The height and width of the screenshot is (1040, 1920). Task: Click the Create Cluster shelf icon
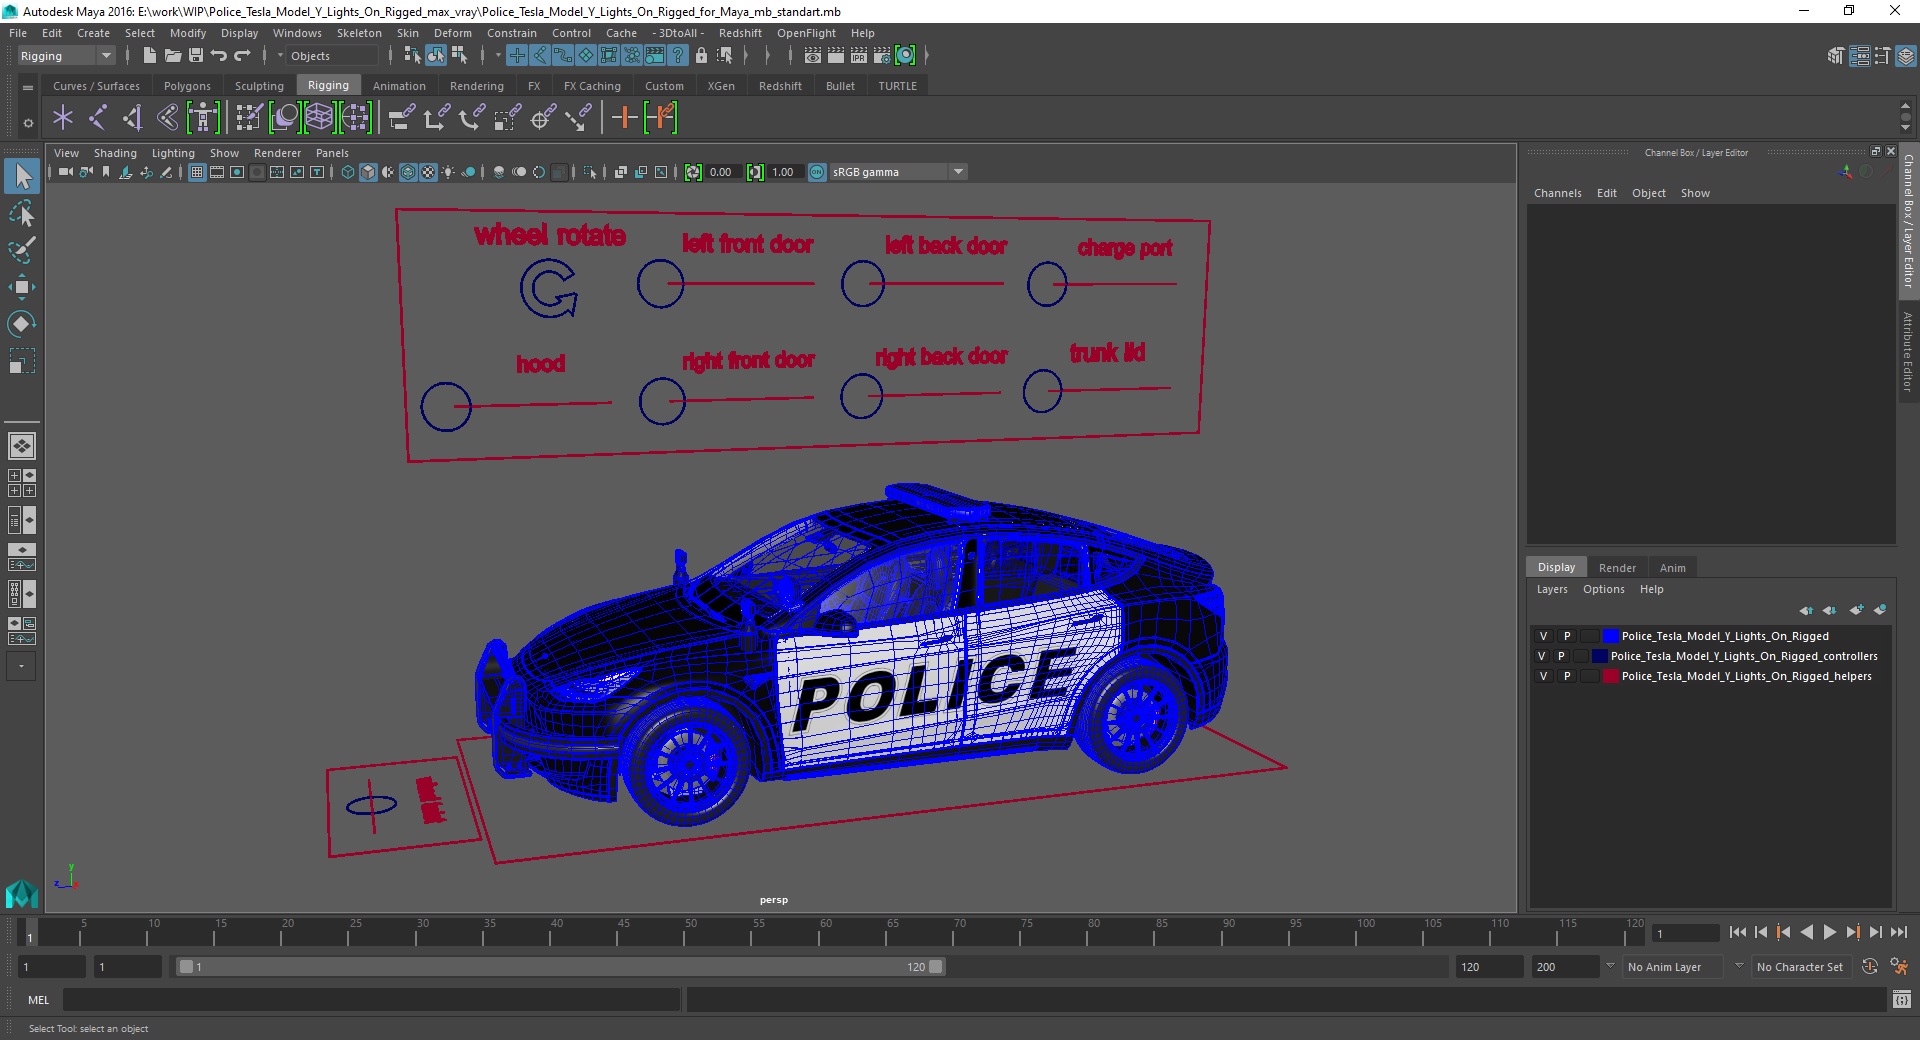pyautogui.click(x=355, y=118)
